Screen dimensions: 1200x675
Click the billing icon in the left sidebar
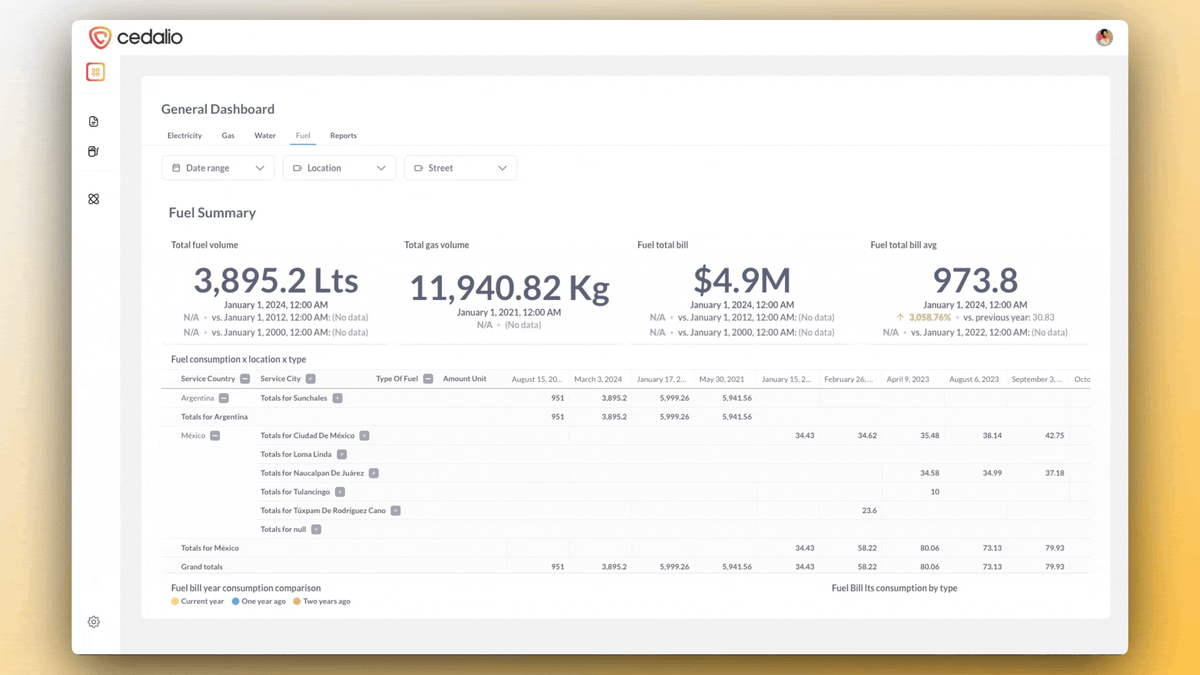point(93,151)
